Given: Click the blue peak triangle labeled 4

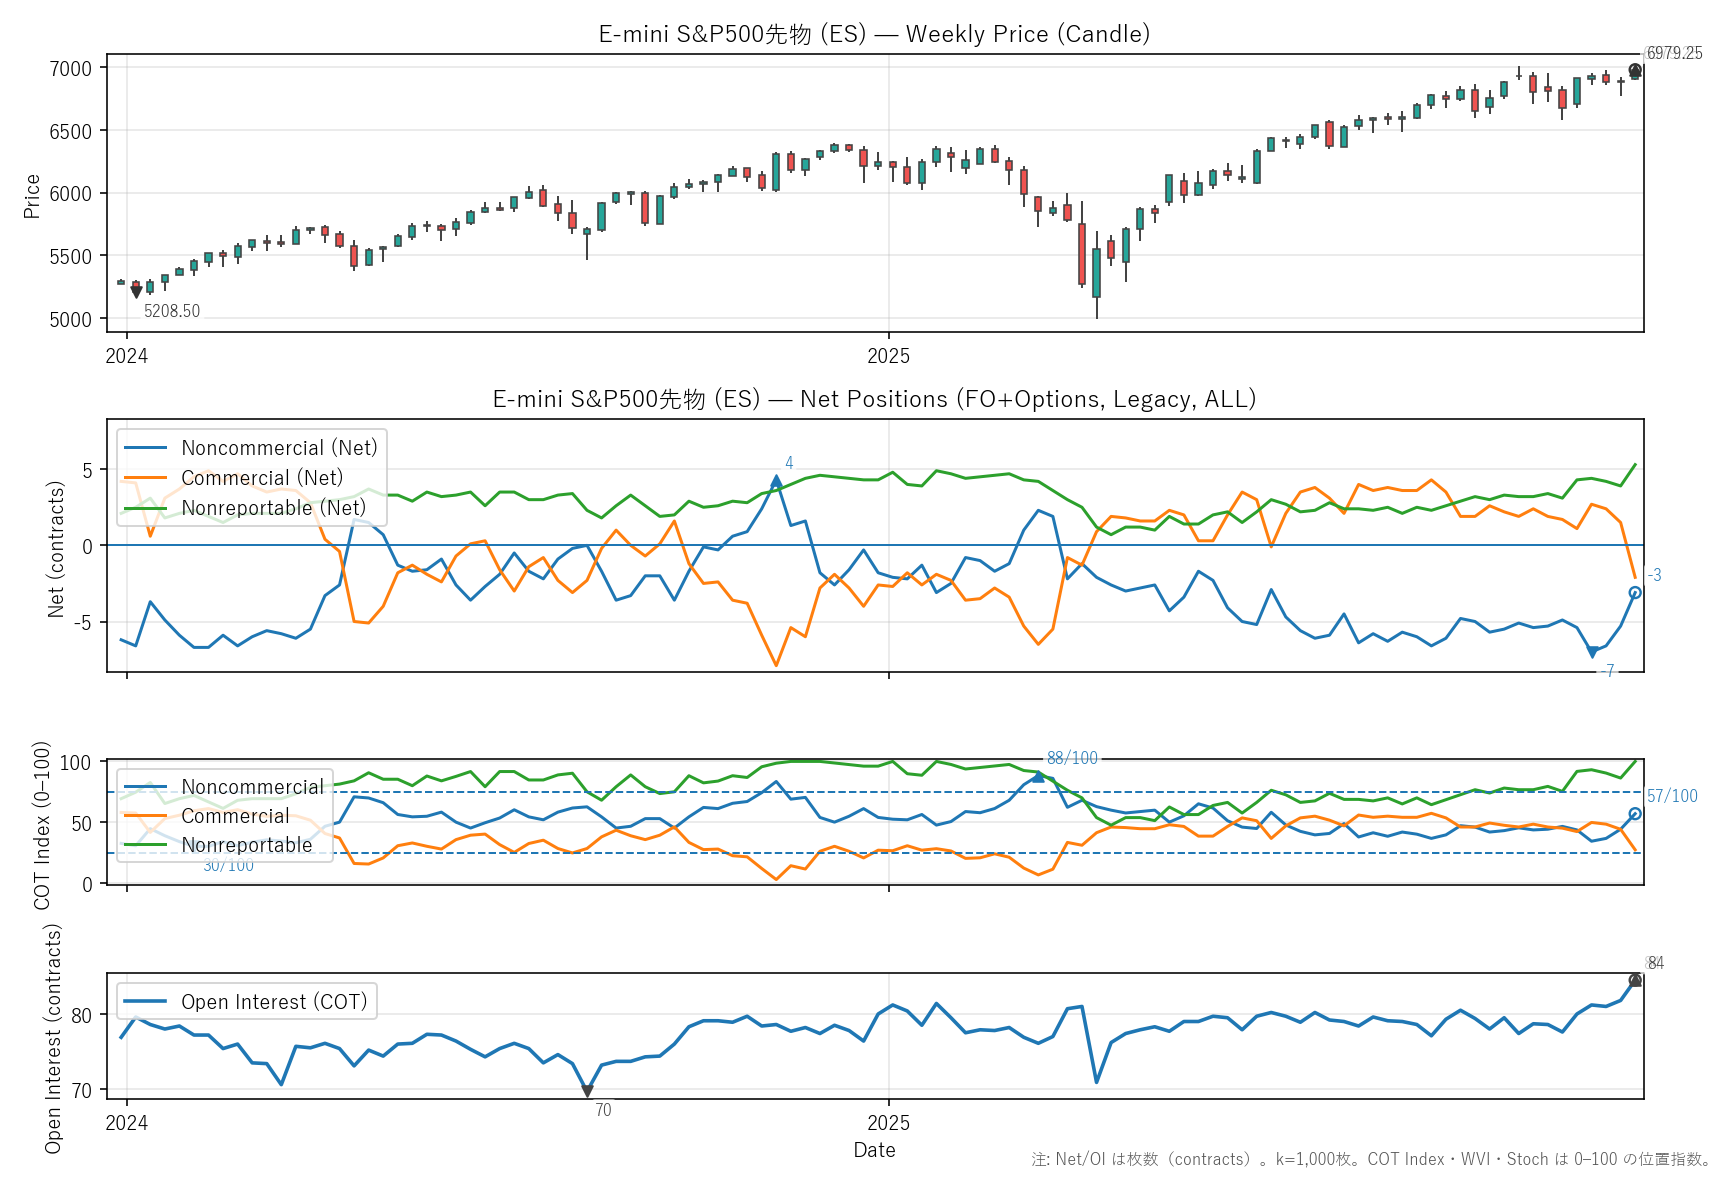Looking at the screenshot, I should pos(776,481).
